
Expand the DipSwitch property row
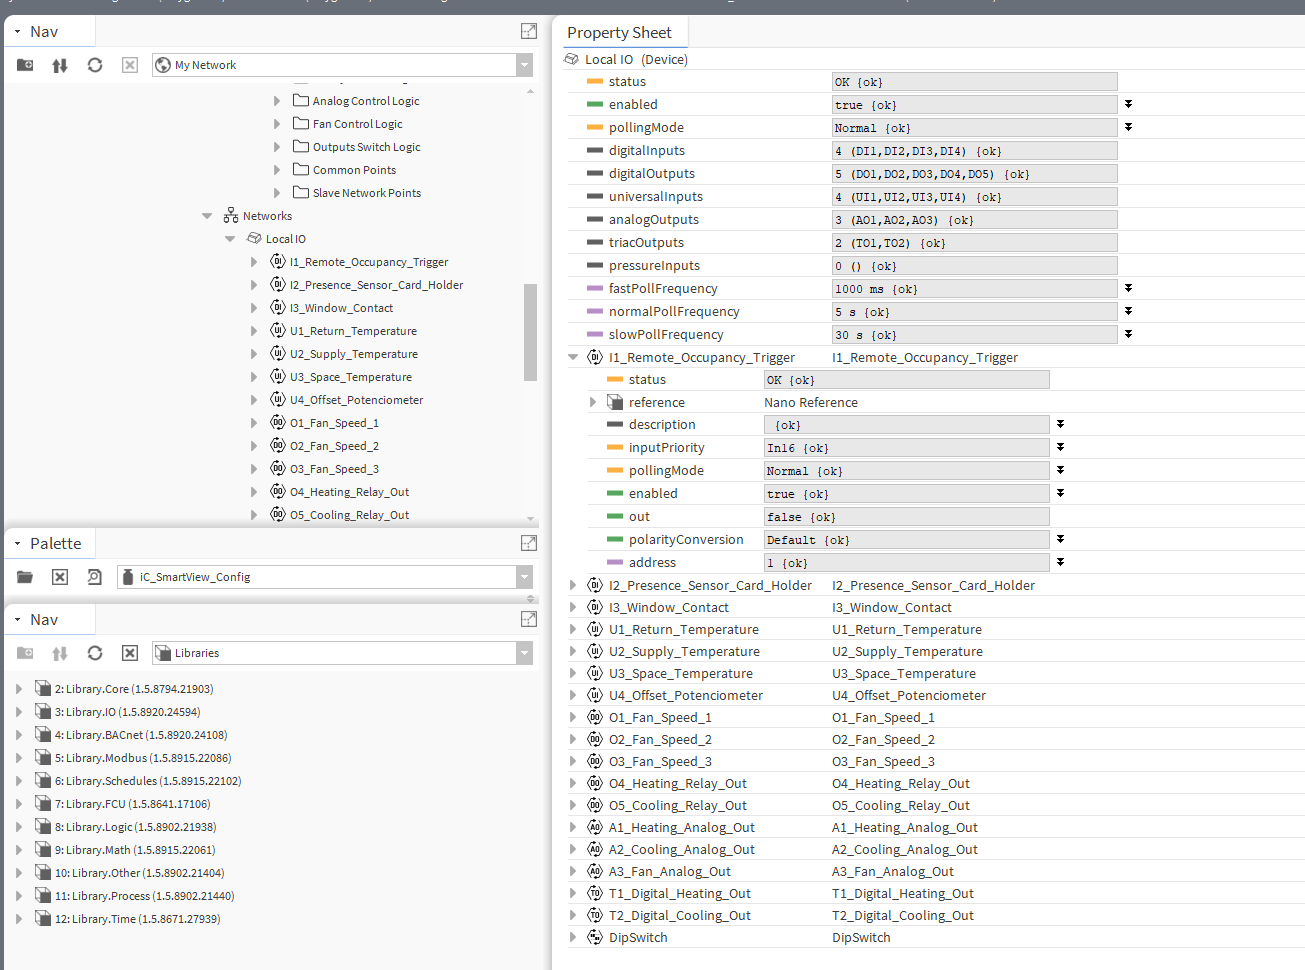click(573, 938)
